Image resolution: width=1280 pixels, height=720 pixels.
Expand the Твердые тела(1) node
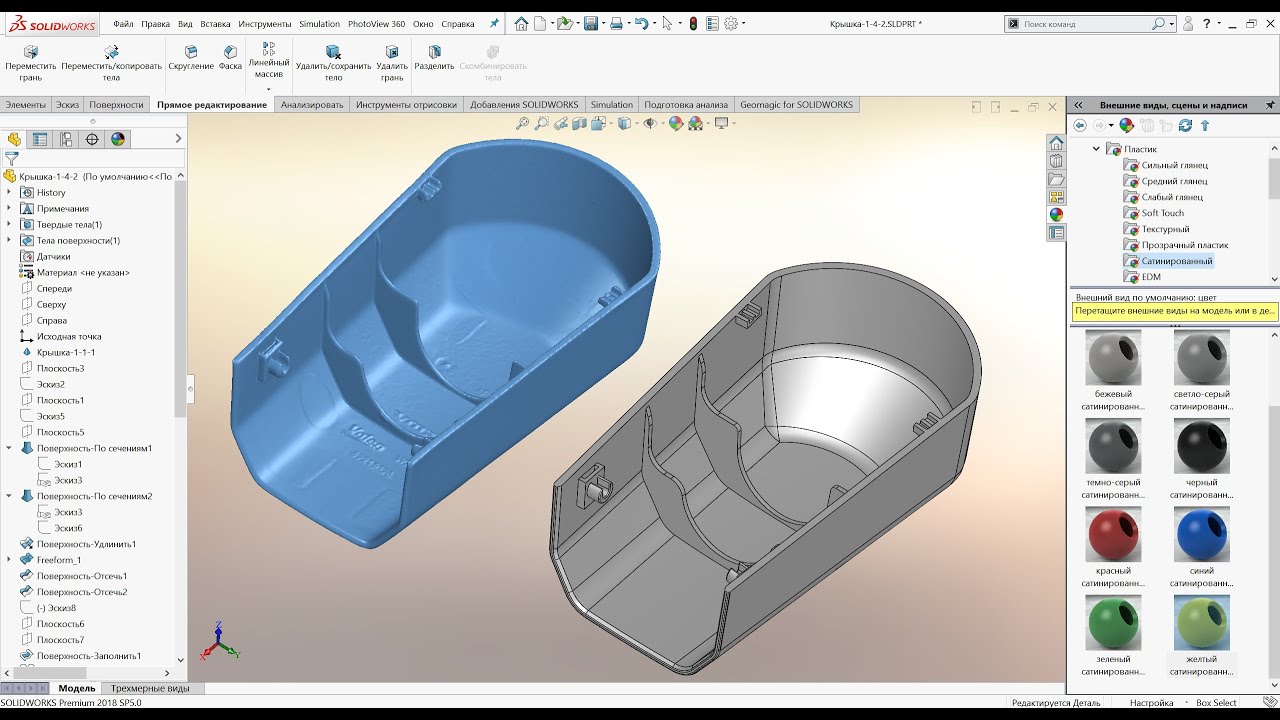point(9,224)
